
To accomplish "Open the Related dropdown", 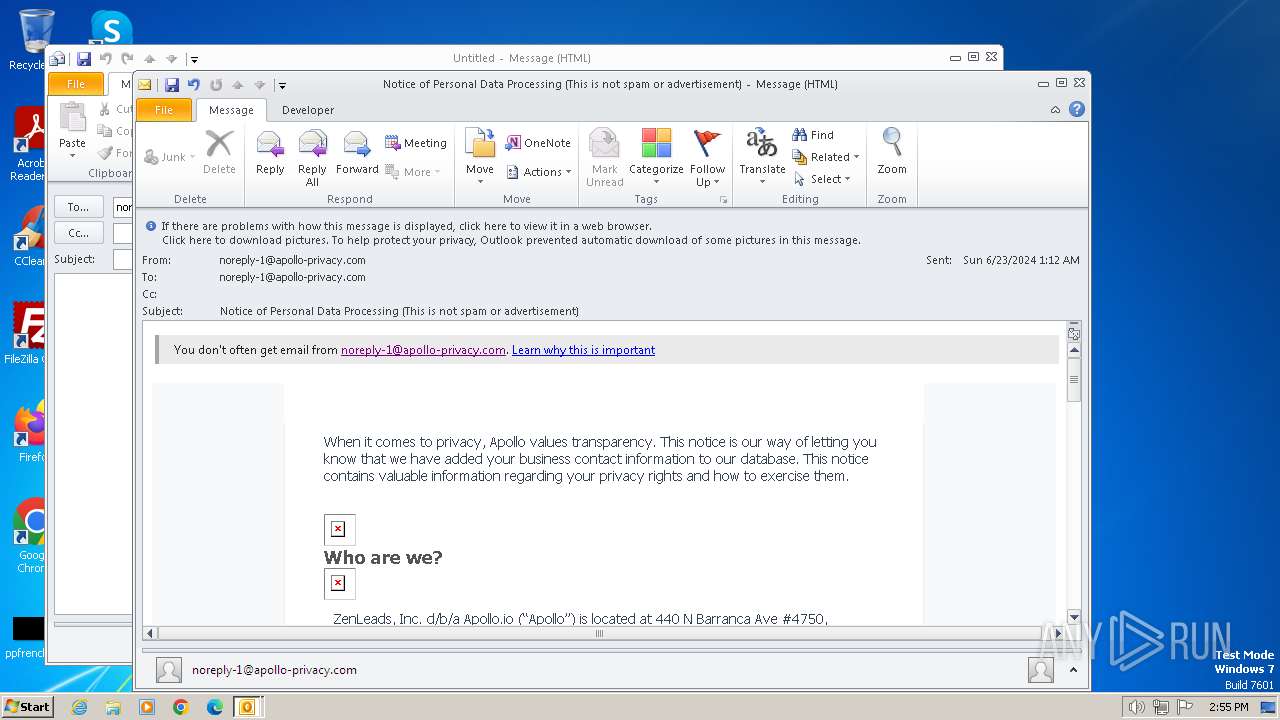I will 826,157.
